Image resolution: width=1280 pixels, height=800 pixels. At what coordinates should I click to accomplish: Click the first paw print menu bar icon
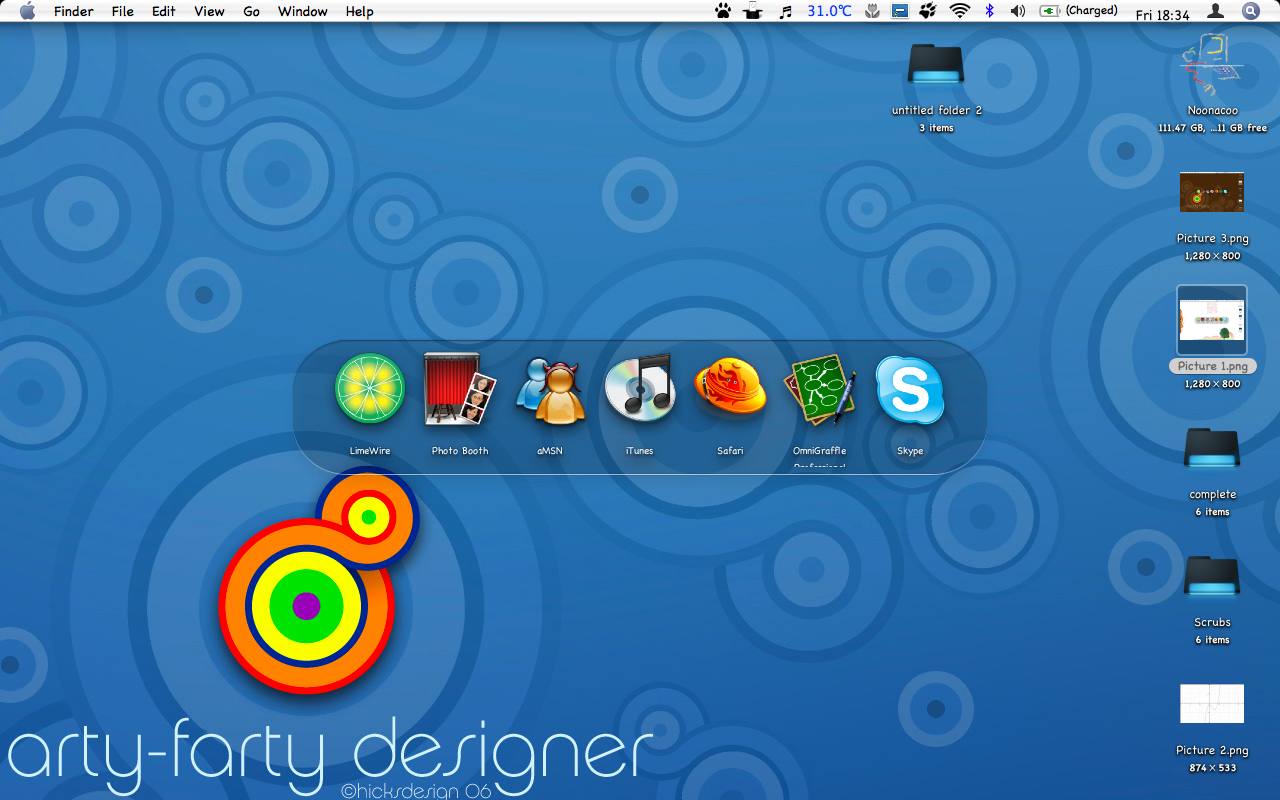pos(723,11)
